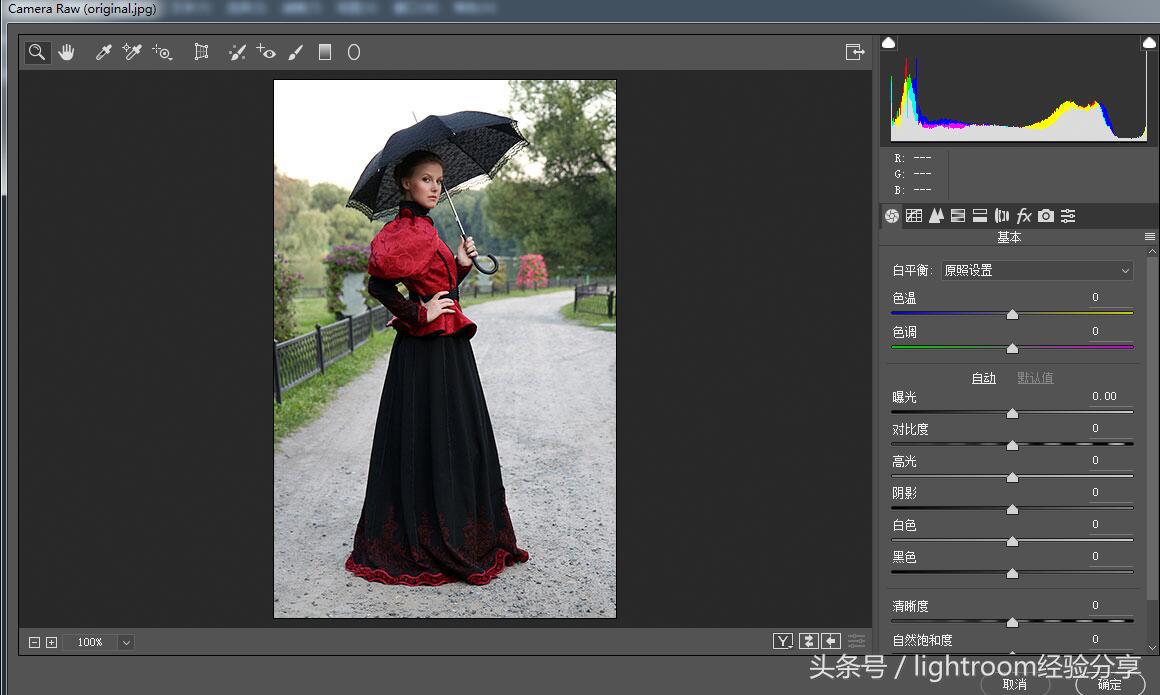Viewport: 1160px width, 695px height.
Task: Switch to the Camera Calibration tab
Action: point(1046,215)
